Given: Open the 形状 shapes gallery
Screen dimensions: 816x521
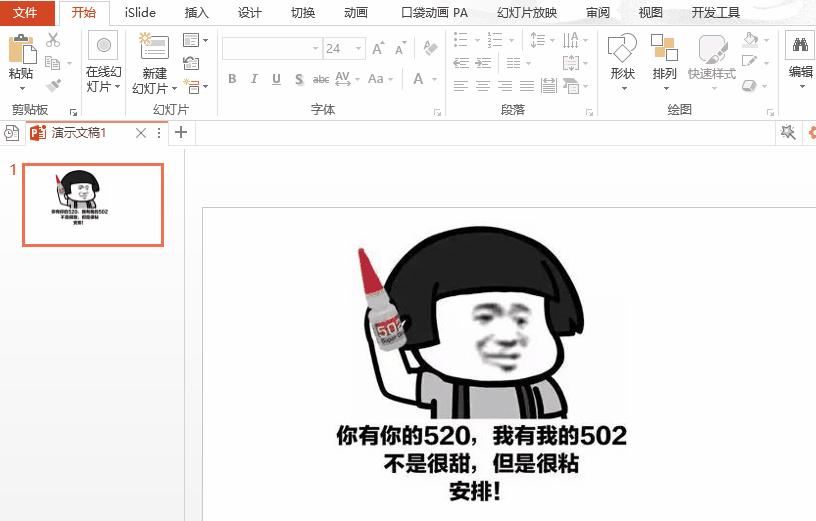Looking at the screenshot, I should [x=622, y=61].
